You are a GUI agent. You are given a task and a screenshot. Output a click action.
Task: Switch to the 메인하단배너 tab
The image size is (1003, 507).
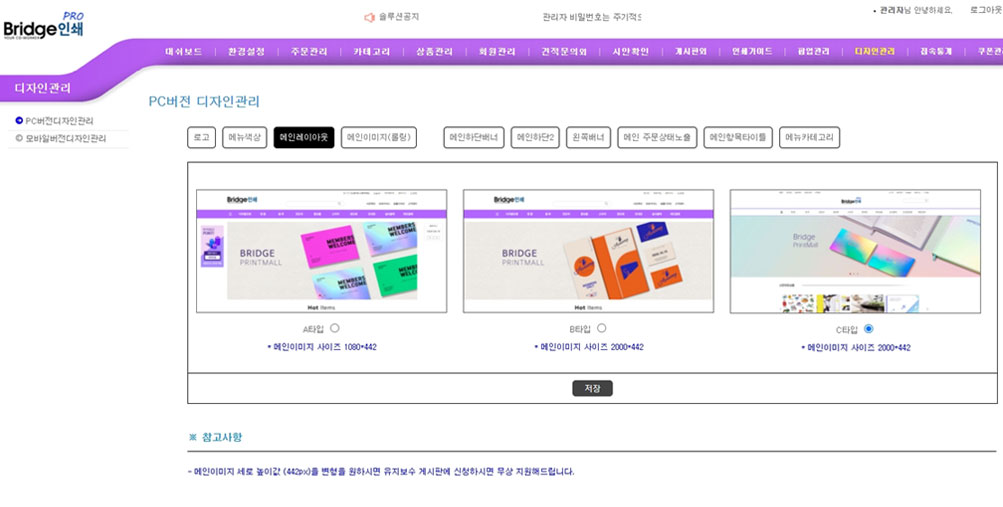coord(474,137)
